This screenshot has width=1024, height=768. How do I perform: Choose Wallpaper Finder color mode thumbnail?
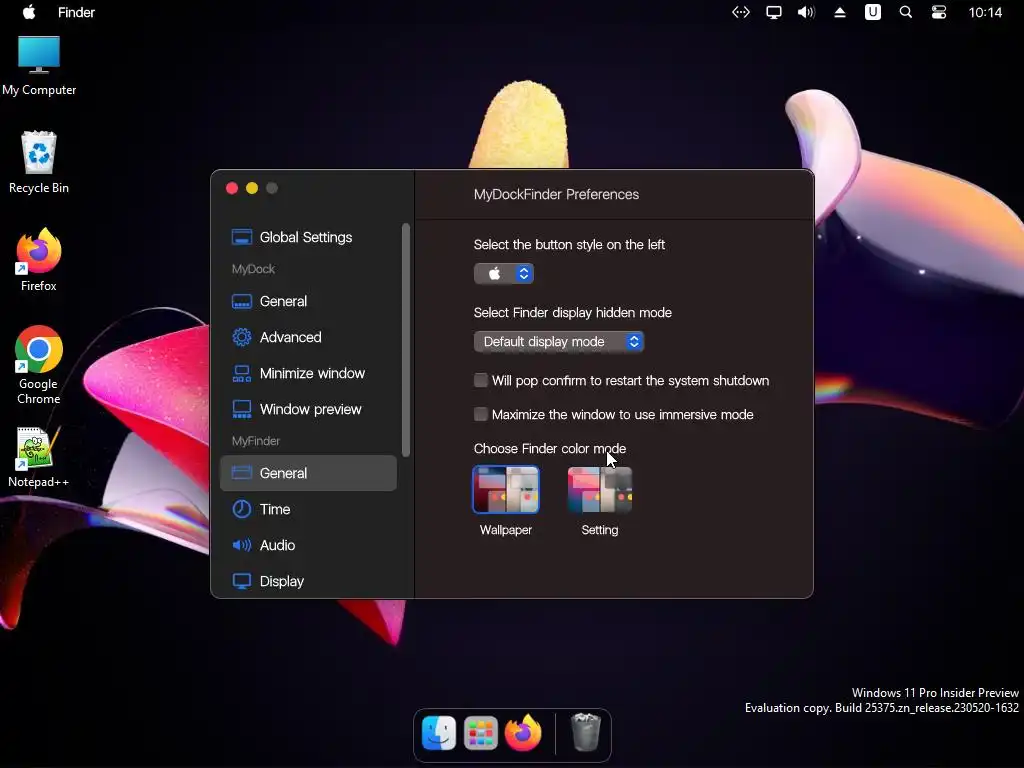(x=506, y=490)
